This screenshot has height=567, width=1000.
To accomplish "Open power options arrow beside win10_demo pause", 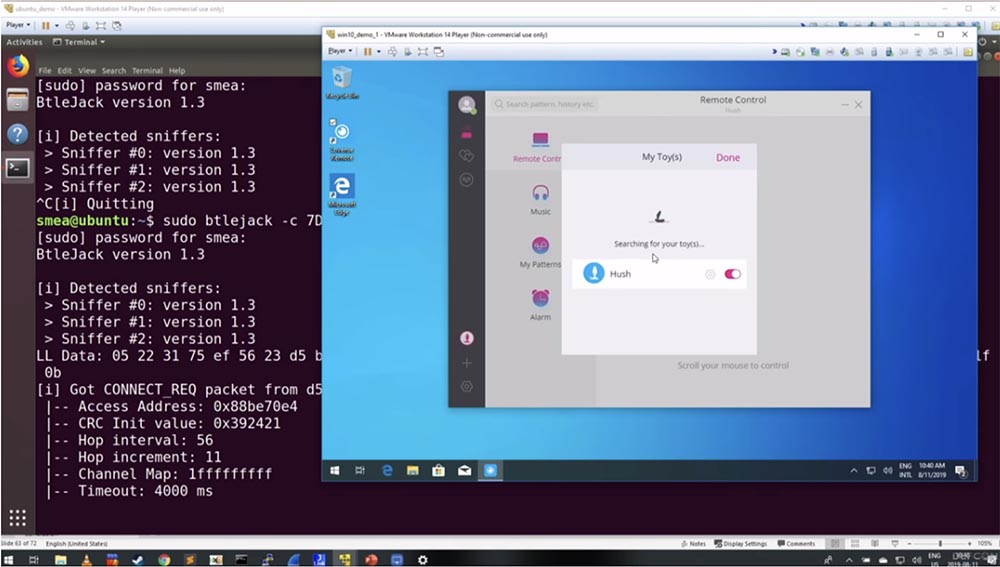I will (379, 52).
